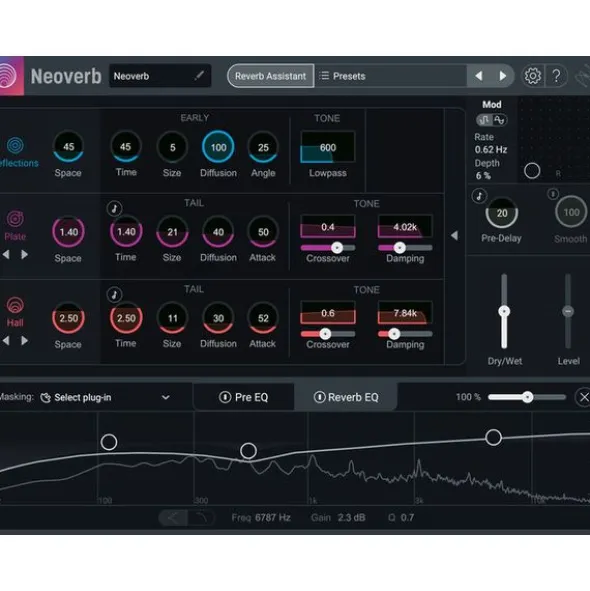This screenshot has width=590, height=591.
Task: Switch to the Pre EQ tab
Action: [244, 397]
